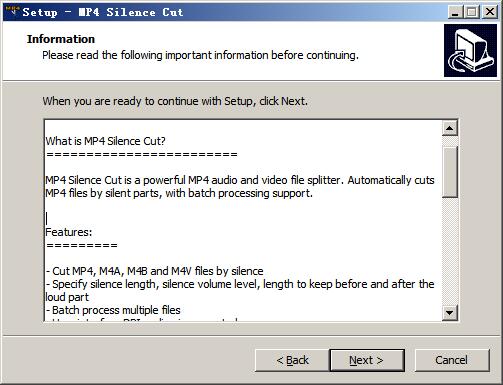The image size is (503, 385).
Task: Click the "When you are ready to continue" label
Action: click(x=175, y=101)
